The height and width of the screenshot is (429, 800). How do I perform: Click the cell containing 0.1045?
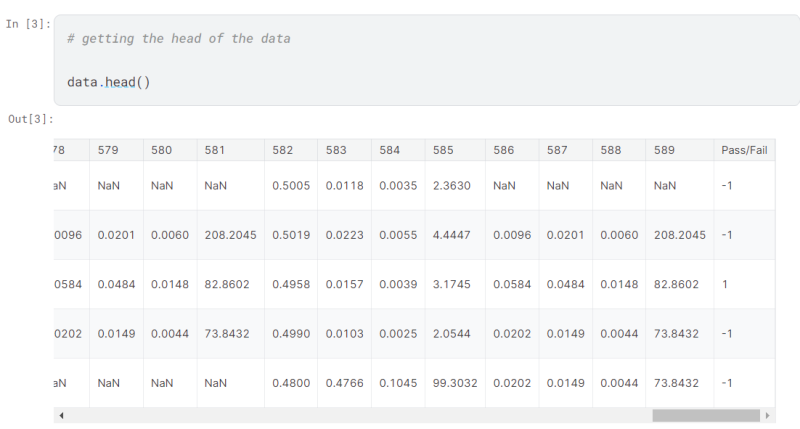pos(396,383)
